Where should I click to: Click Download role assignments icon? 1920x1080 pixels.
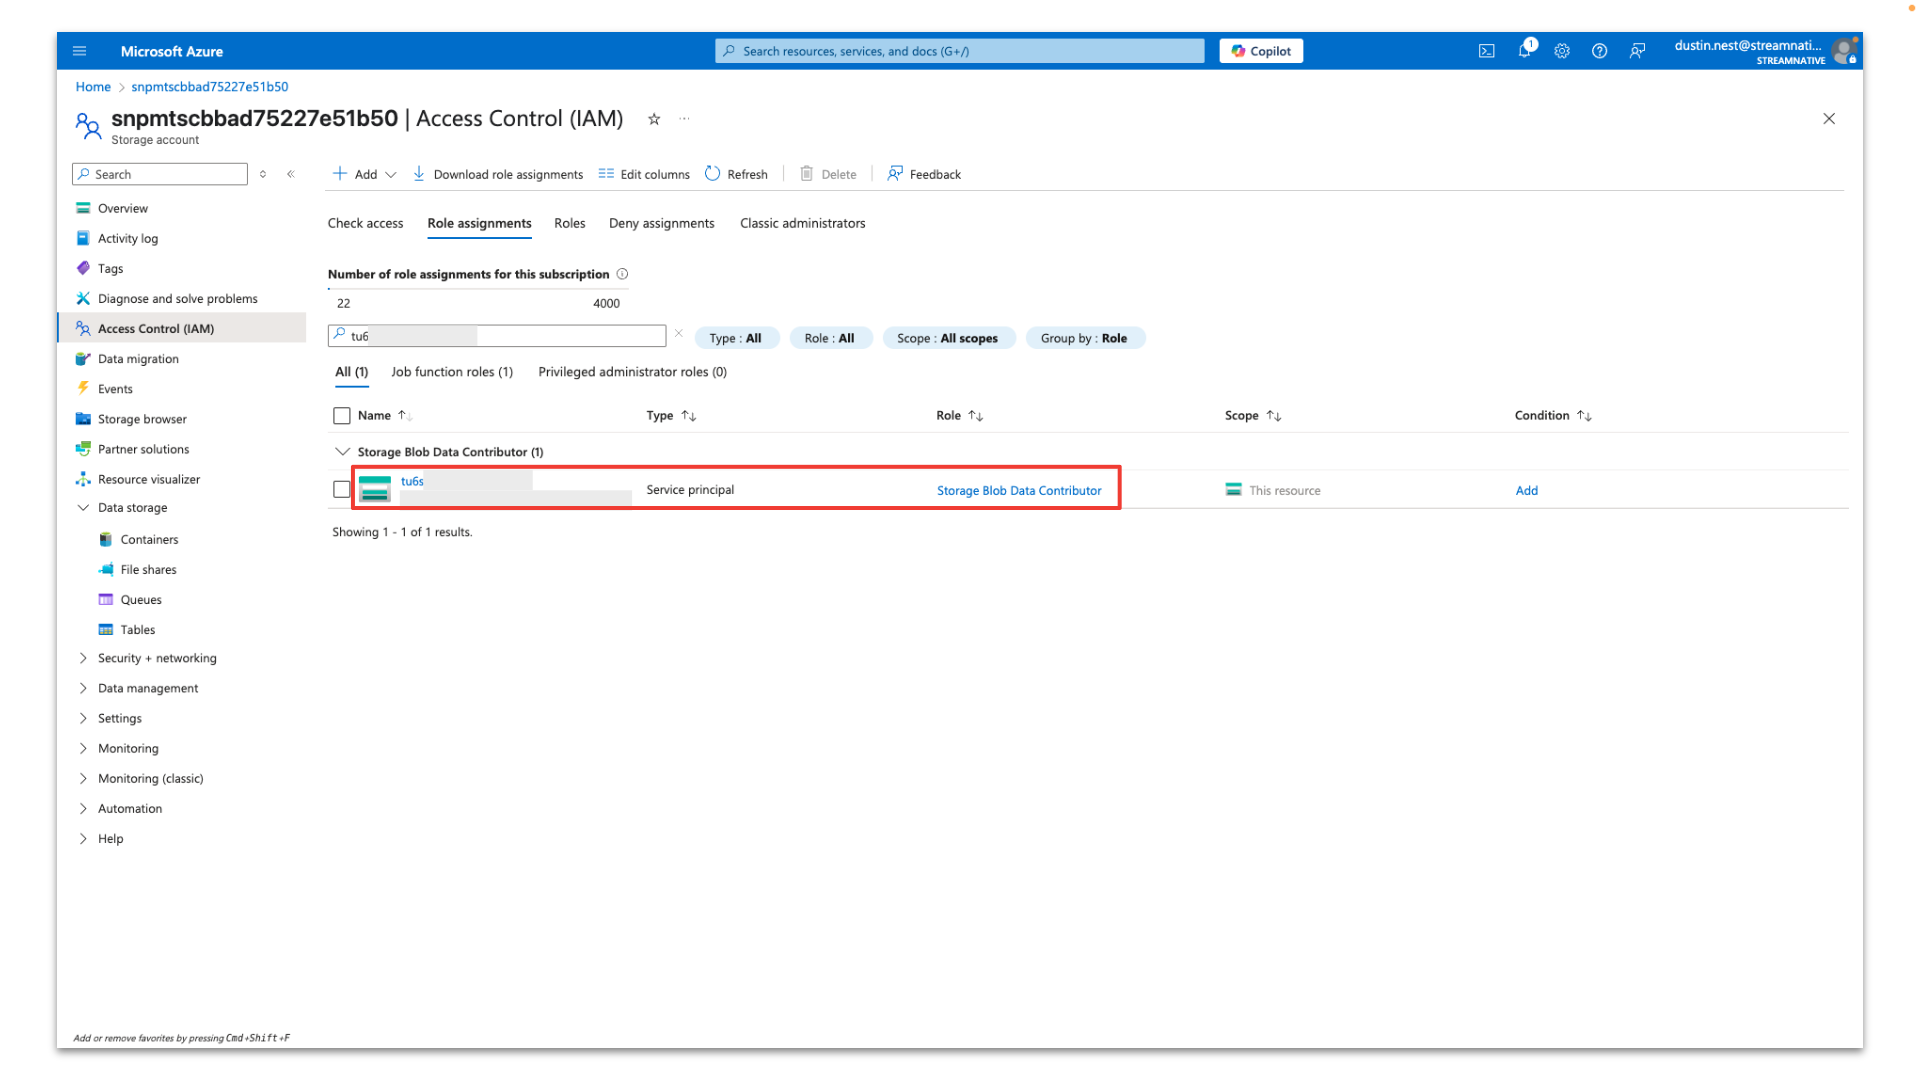pyautogui.click(x=419, y=174)
